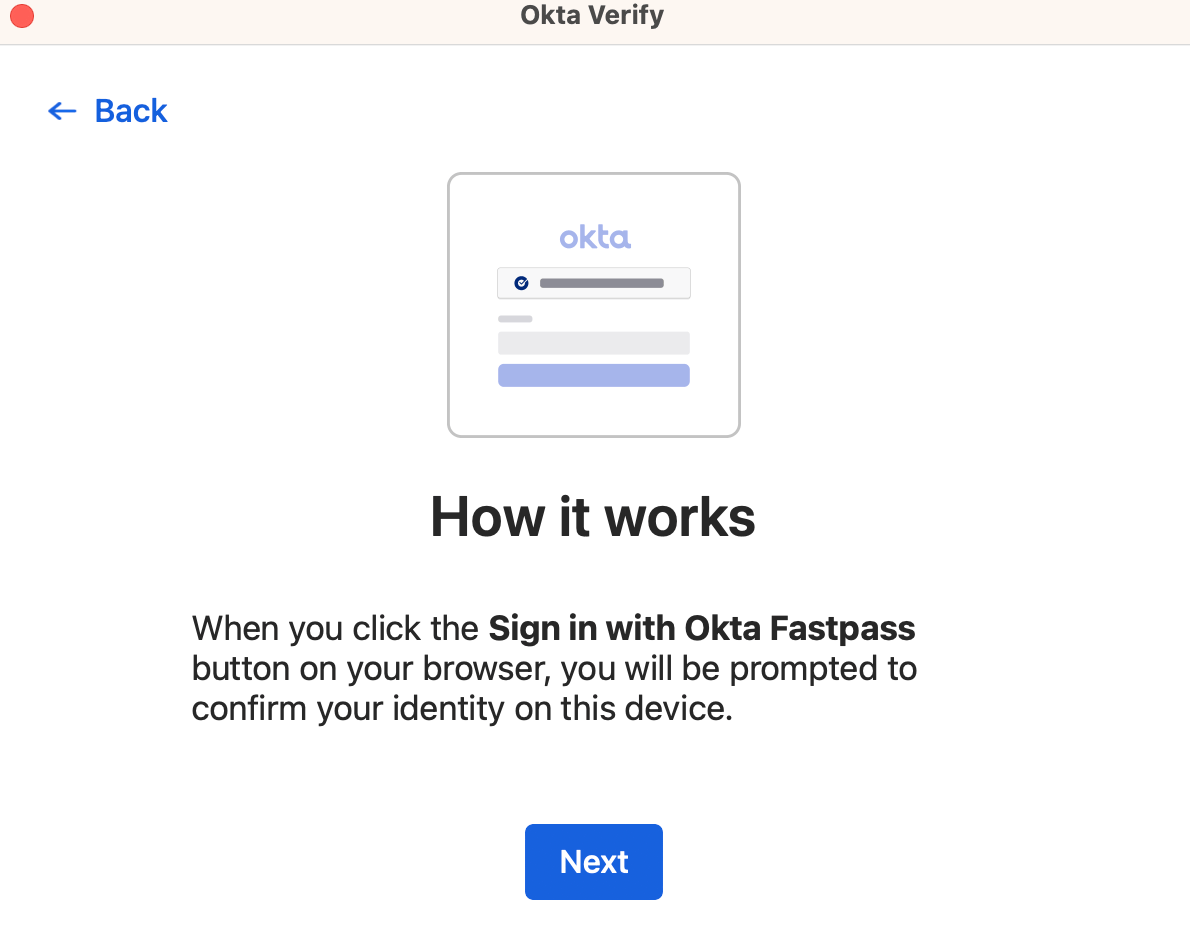This screenshot has height=948, width=1190.
Task: Select the sign-in illustration frame border
Action: click(449, 305)
